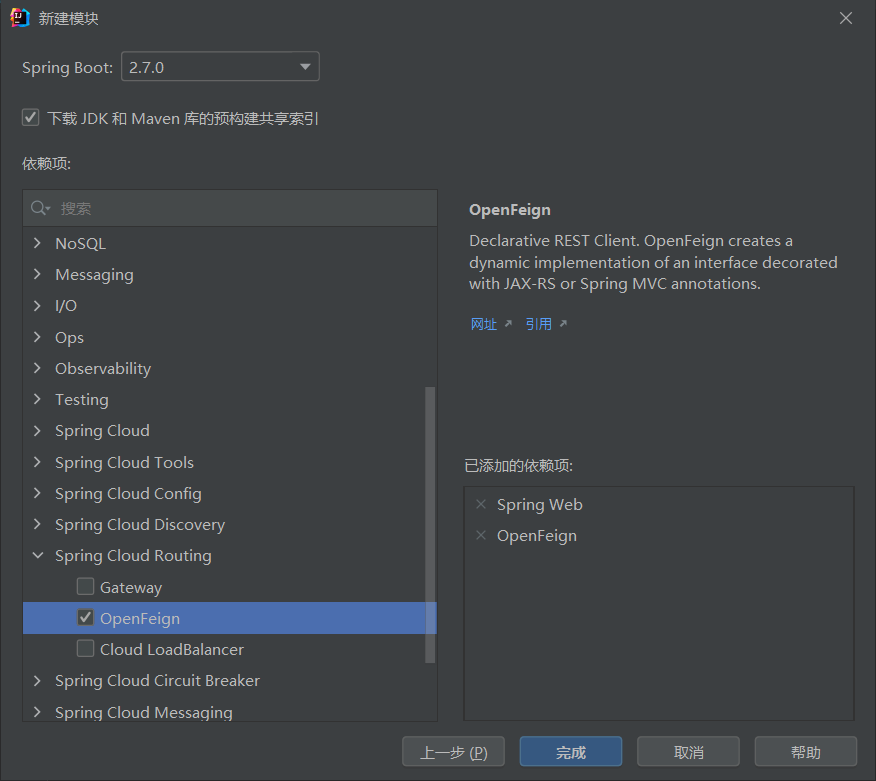Expand the NoSQL category
Image resolution: width=876 pixels, height=781 pixels.
[37, 243]
